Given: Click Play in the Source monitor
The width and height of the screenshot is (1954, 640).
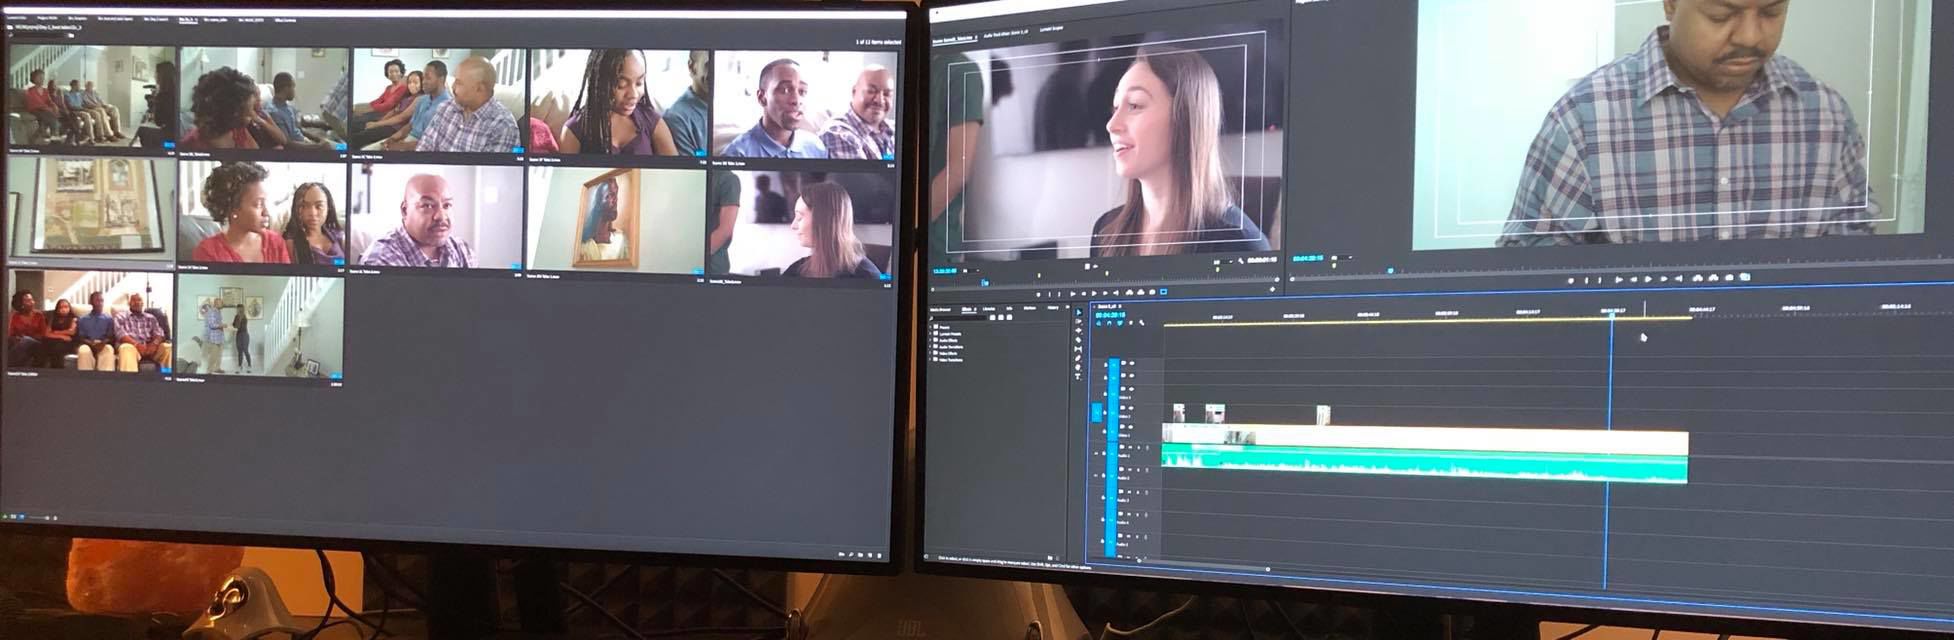Looking at the screenshot, I should [x=1094, y=293].
